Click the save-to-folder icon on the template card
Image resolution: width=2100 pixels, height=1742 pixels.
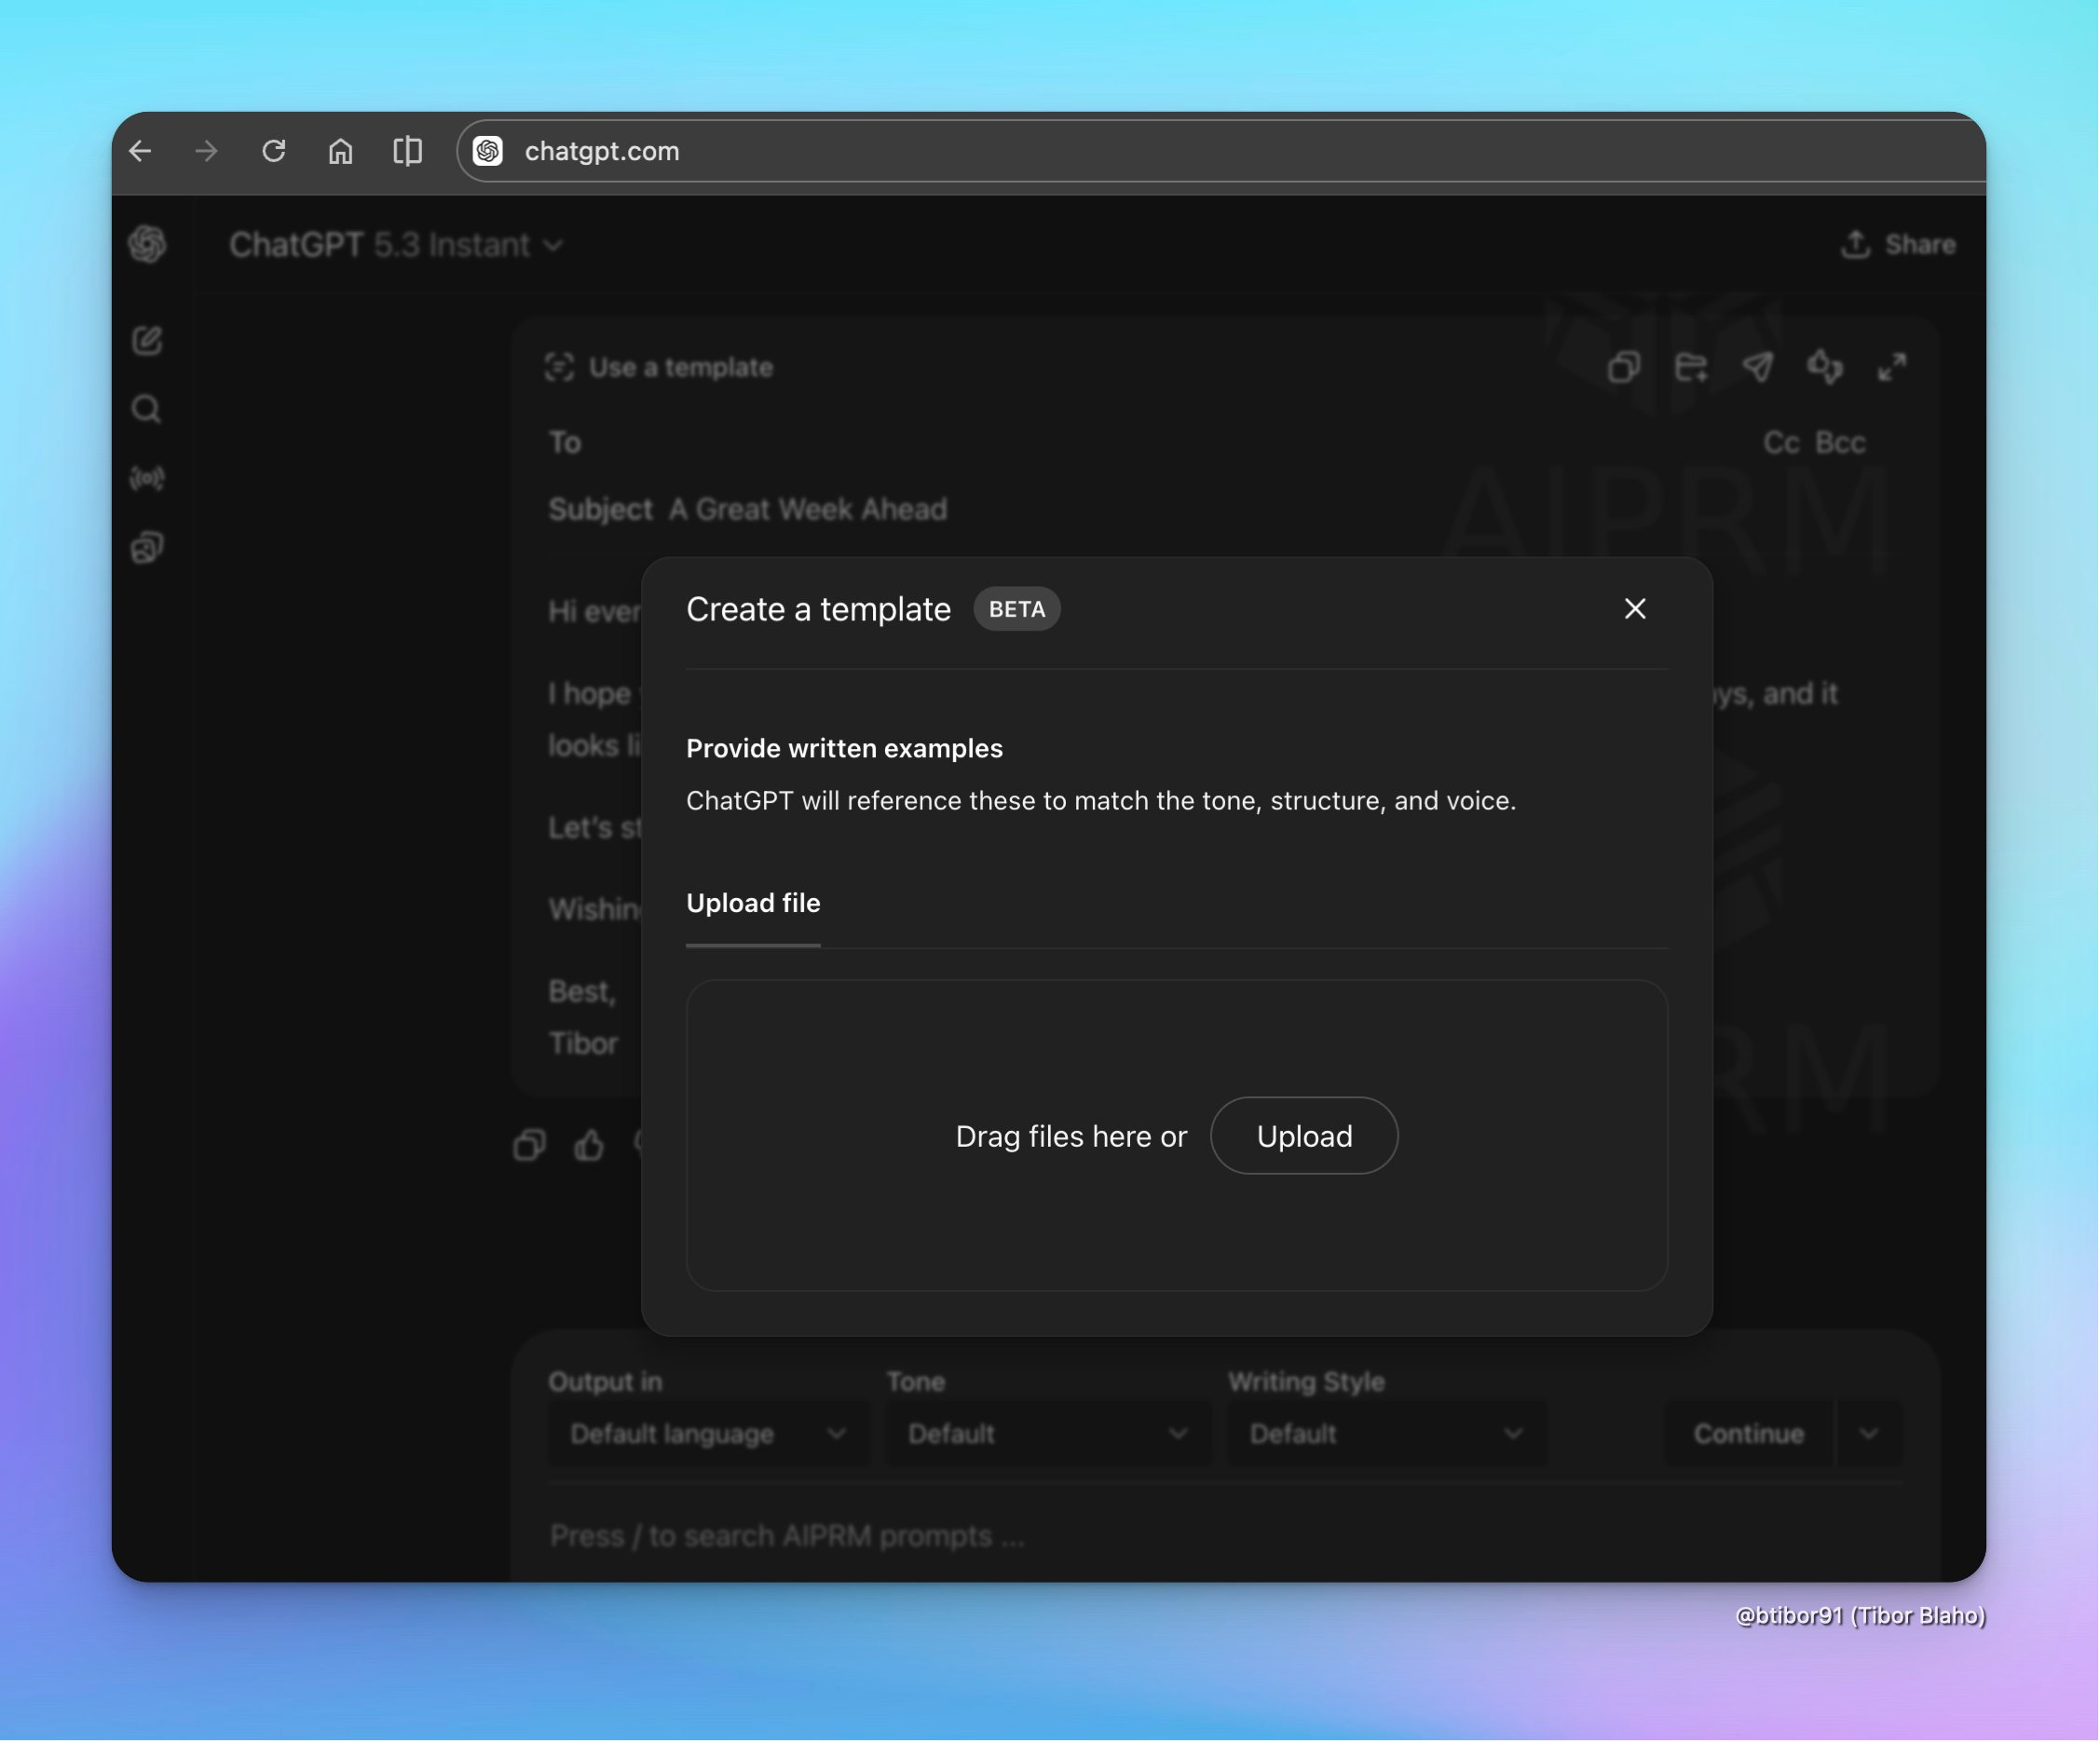[1691, 368]
